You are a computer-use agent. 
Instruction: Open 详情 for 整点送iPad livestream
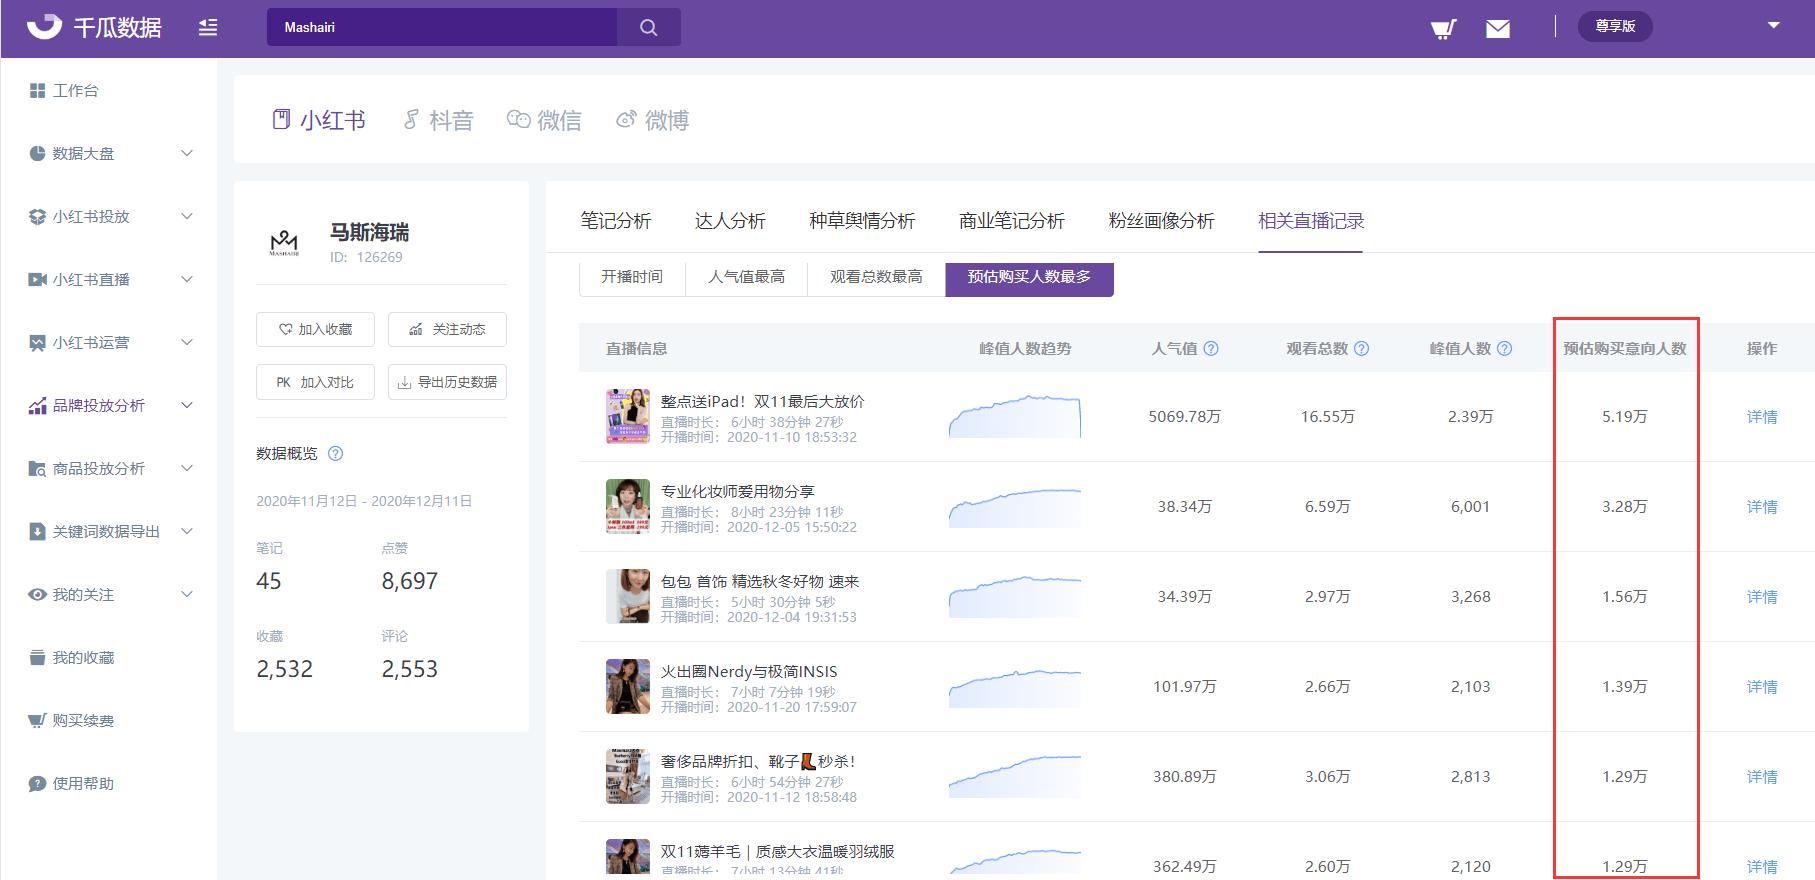pyautogui.click(x=1761, y=417)
